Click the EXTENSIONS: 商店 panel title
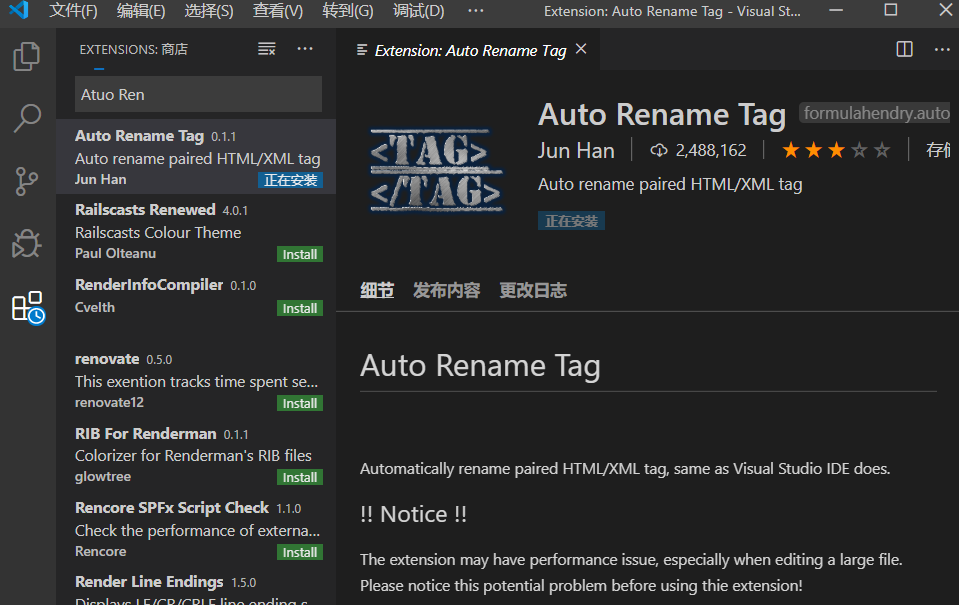 133,50
